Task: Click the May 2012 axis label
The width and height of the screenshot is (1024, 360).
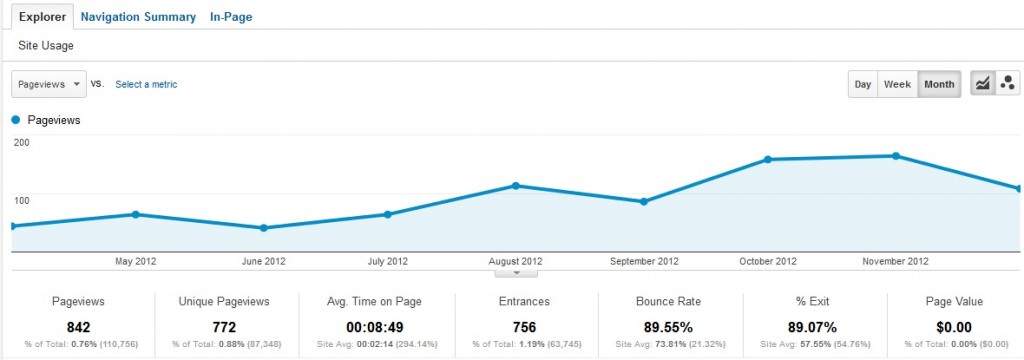Action: coord(136,261)
